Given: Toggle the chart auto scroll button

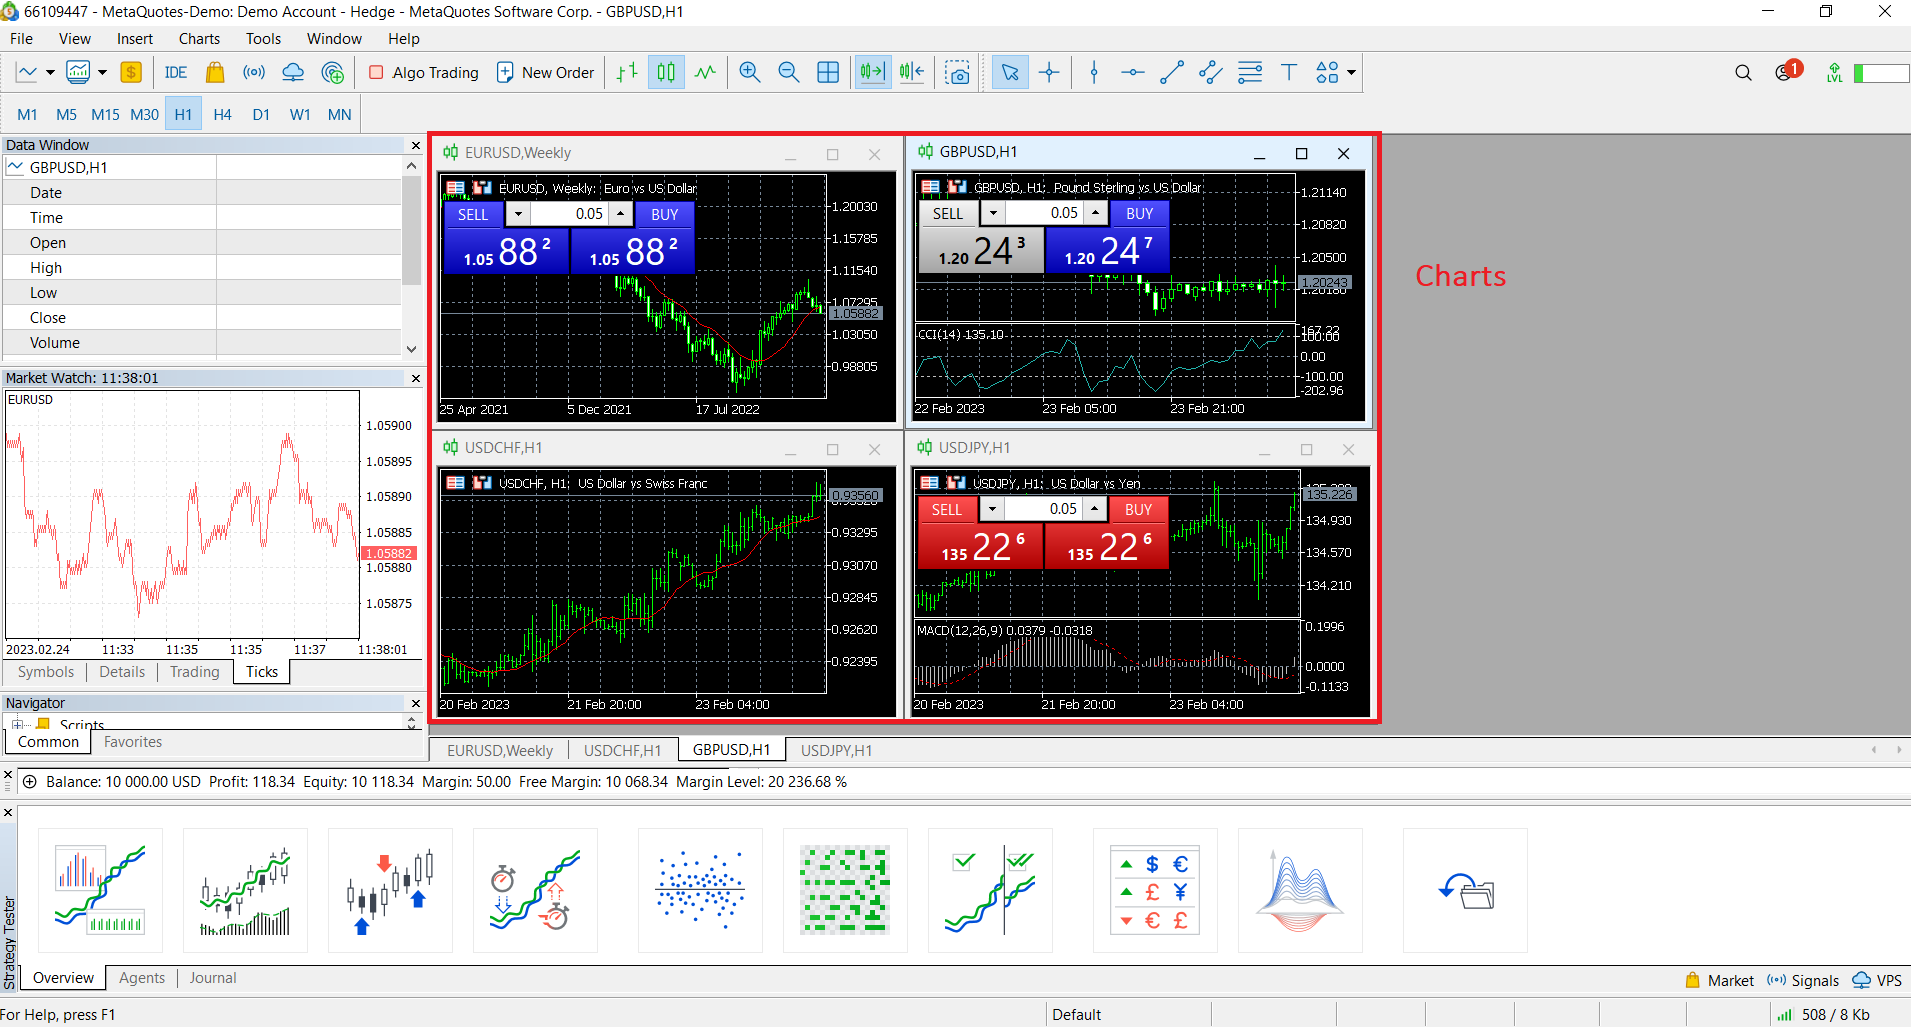Looking at the screenshot, I should [x=872, y=72].
